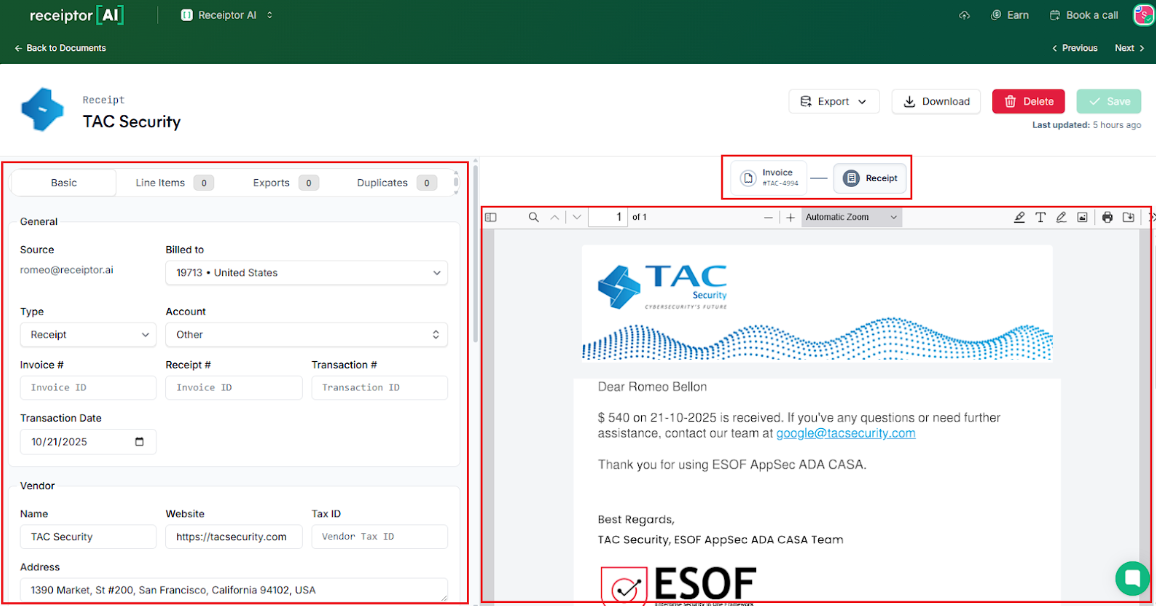
Task: Open find in PDF document
Action: 533,217
